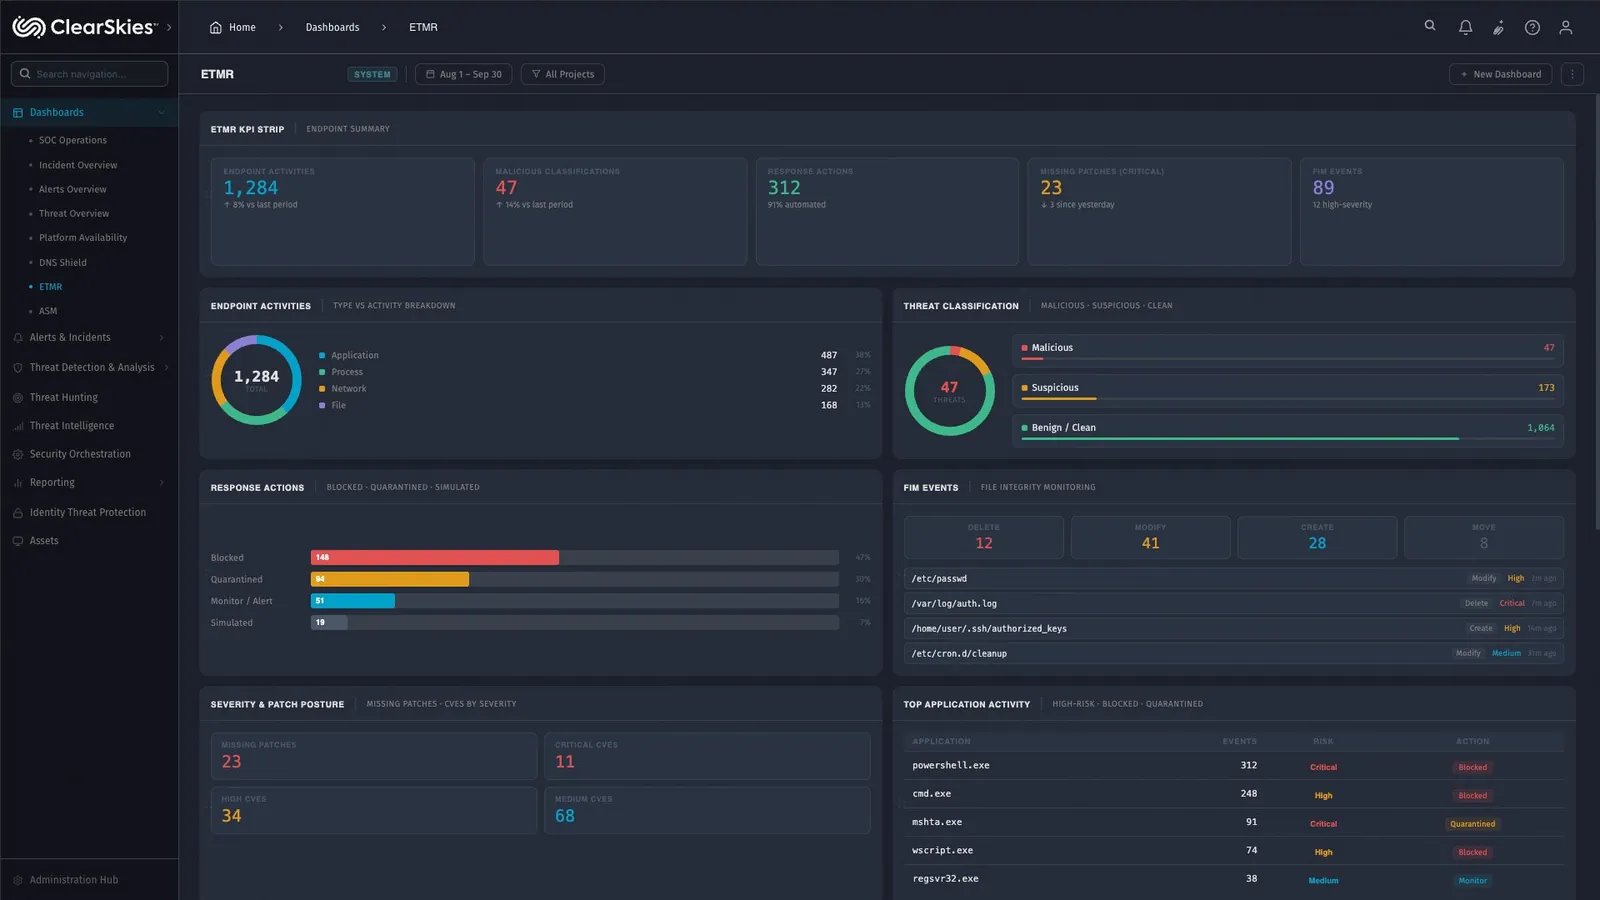This screenshot has width=1600, height=900.
Task: Click into Search navigation field
Action: 89,74
